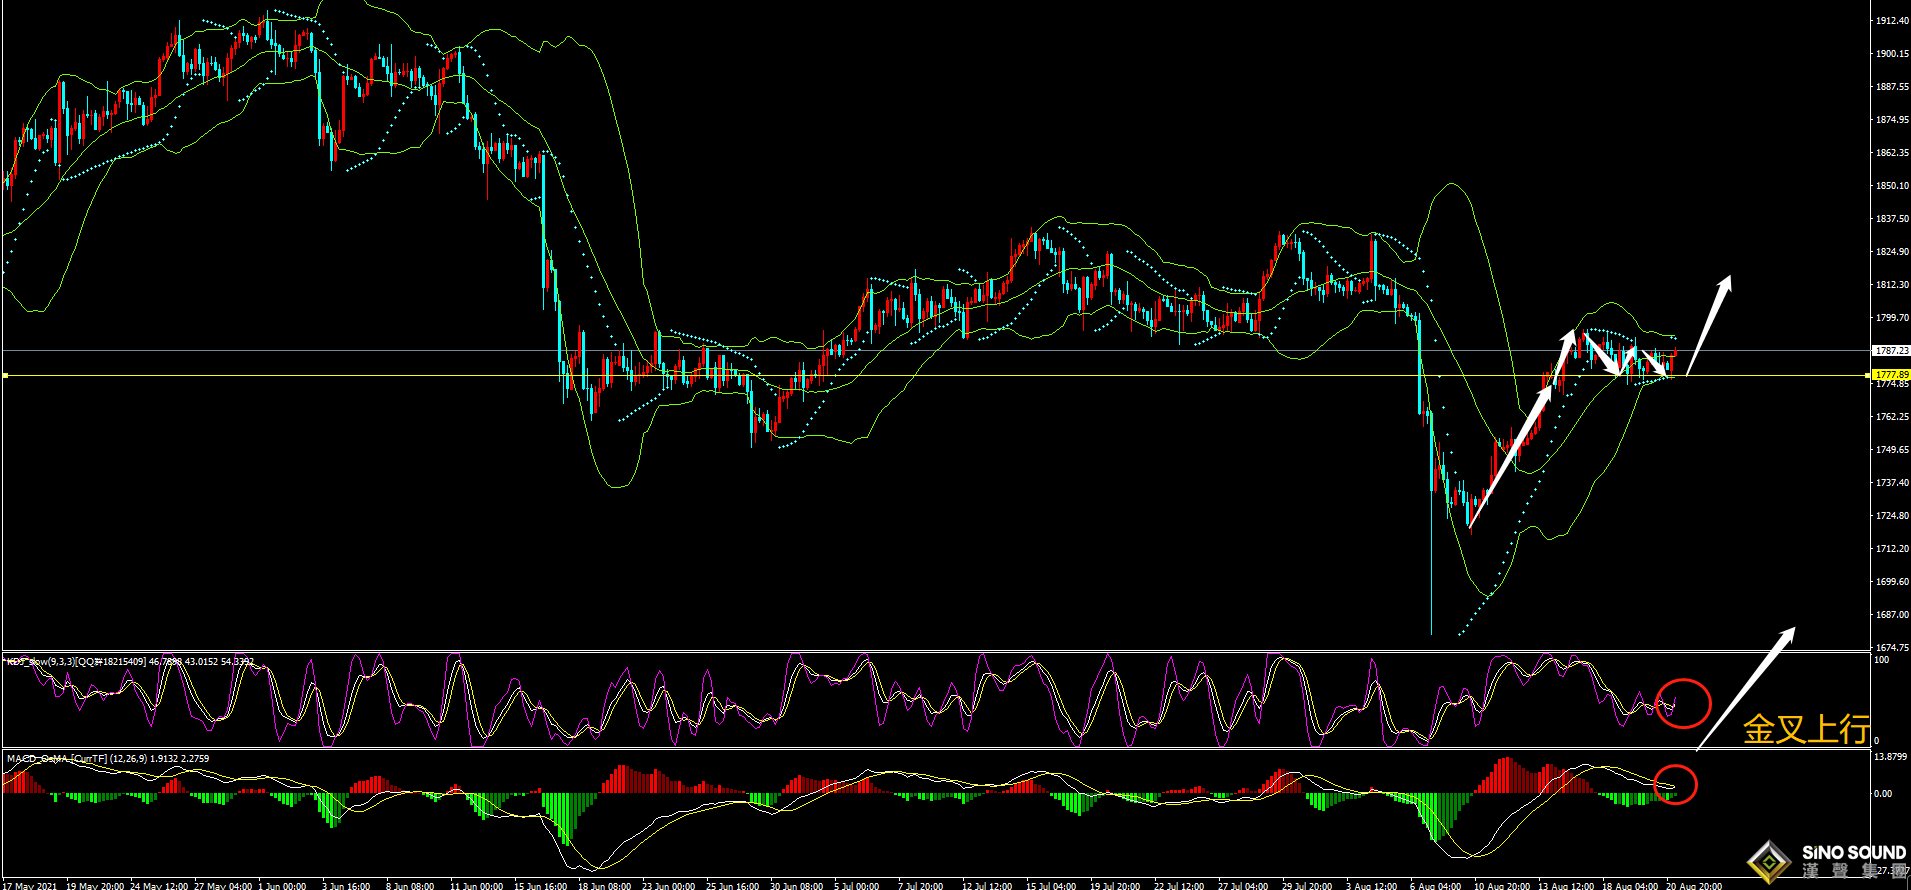Click the 1837.50 price scale label
The image size is (1911, 890).
[x=1892, y=219]
